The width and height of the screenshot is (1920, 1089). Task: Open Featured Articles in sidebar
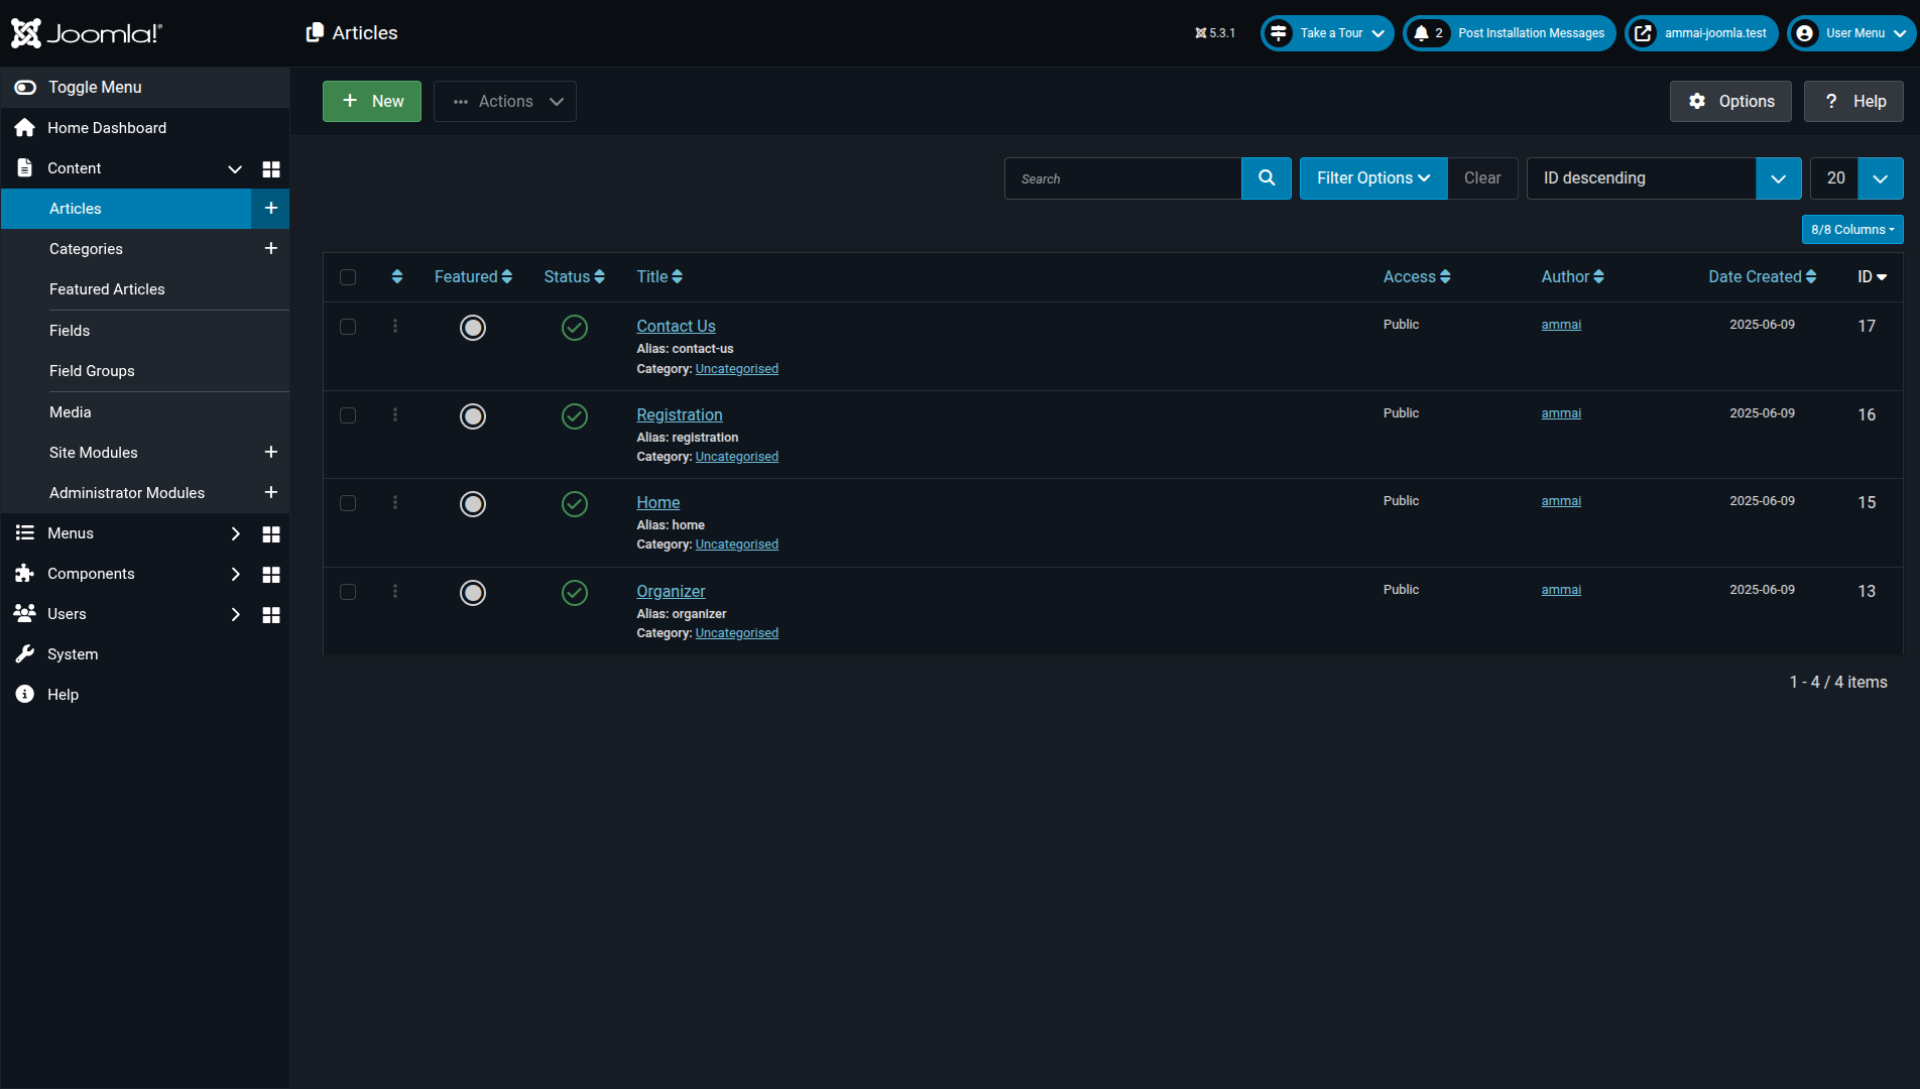pyautogui.click(x=107, y=289)
